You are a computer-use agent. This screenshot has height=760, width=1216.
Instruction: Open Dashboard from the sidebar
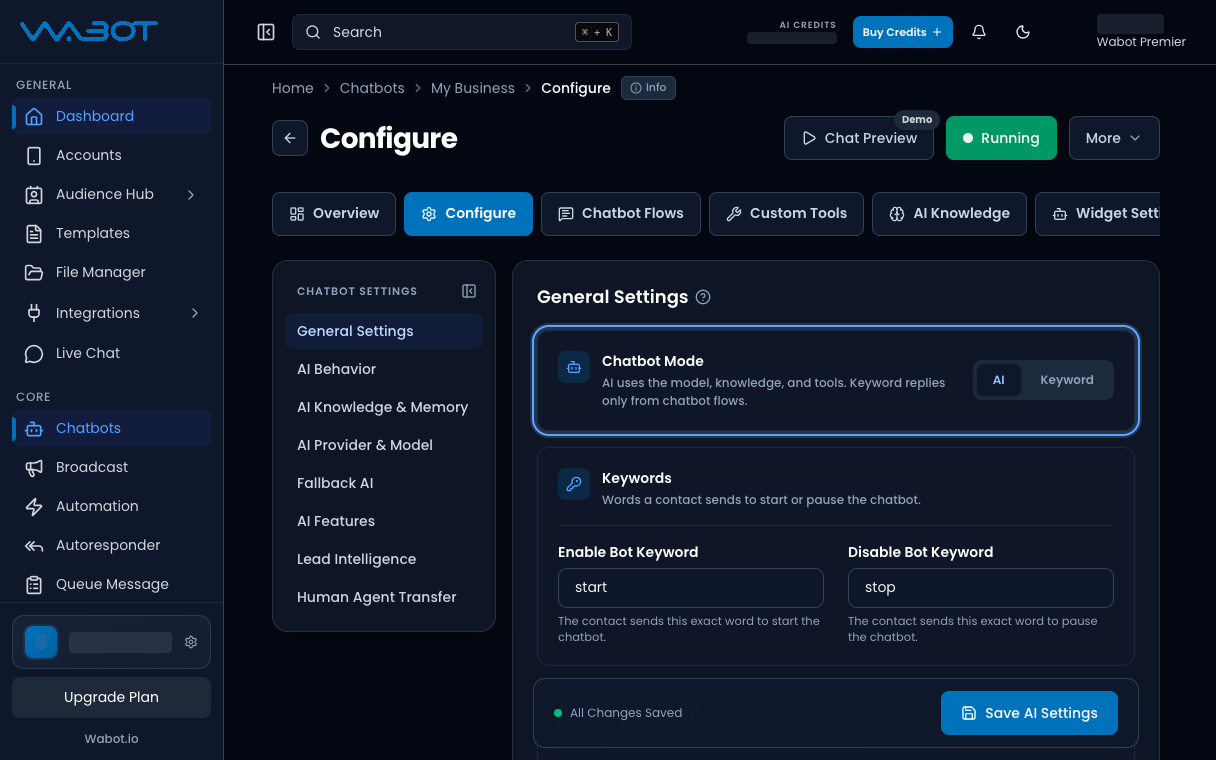pyautogui.click(x=111, y=116)
